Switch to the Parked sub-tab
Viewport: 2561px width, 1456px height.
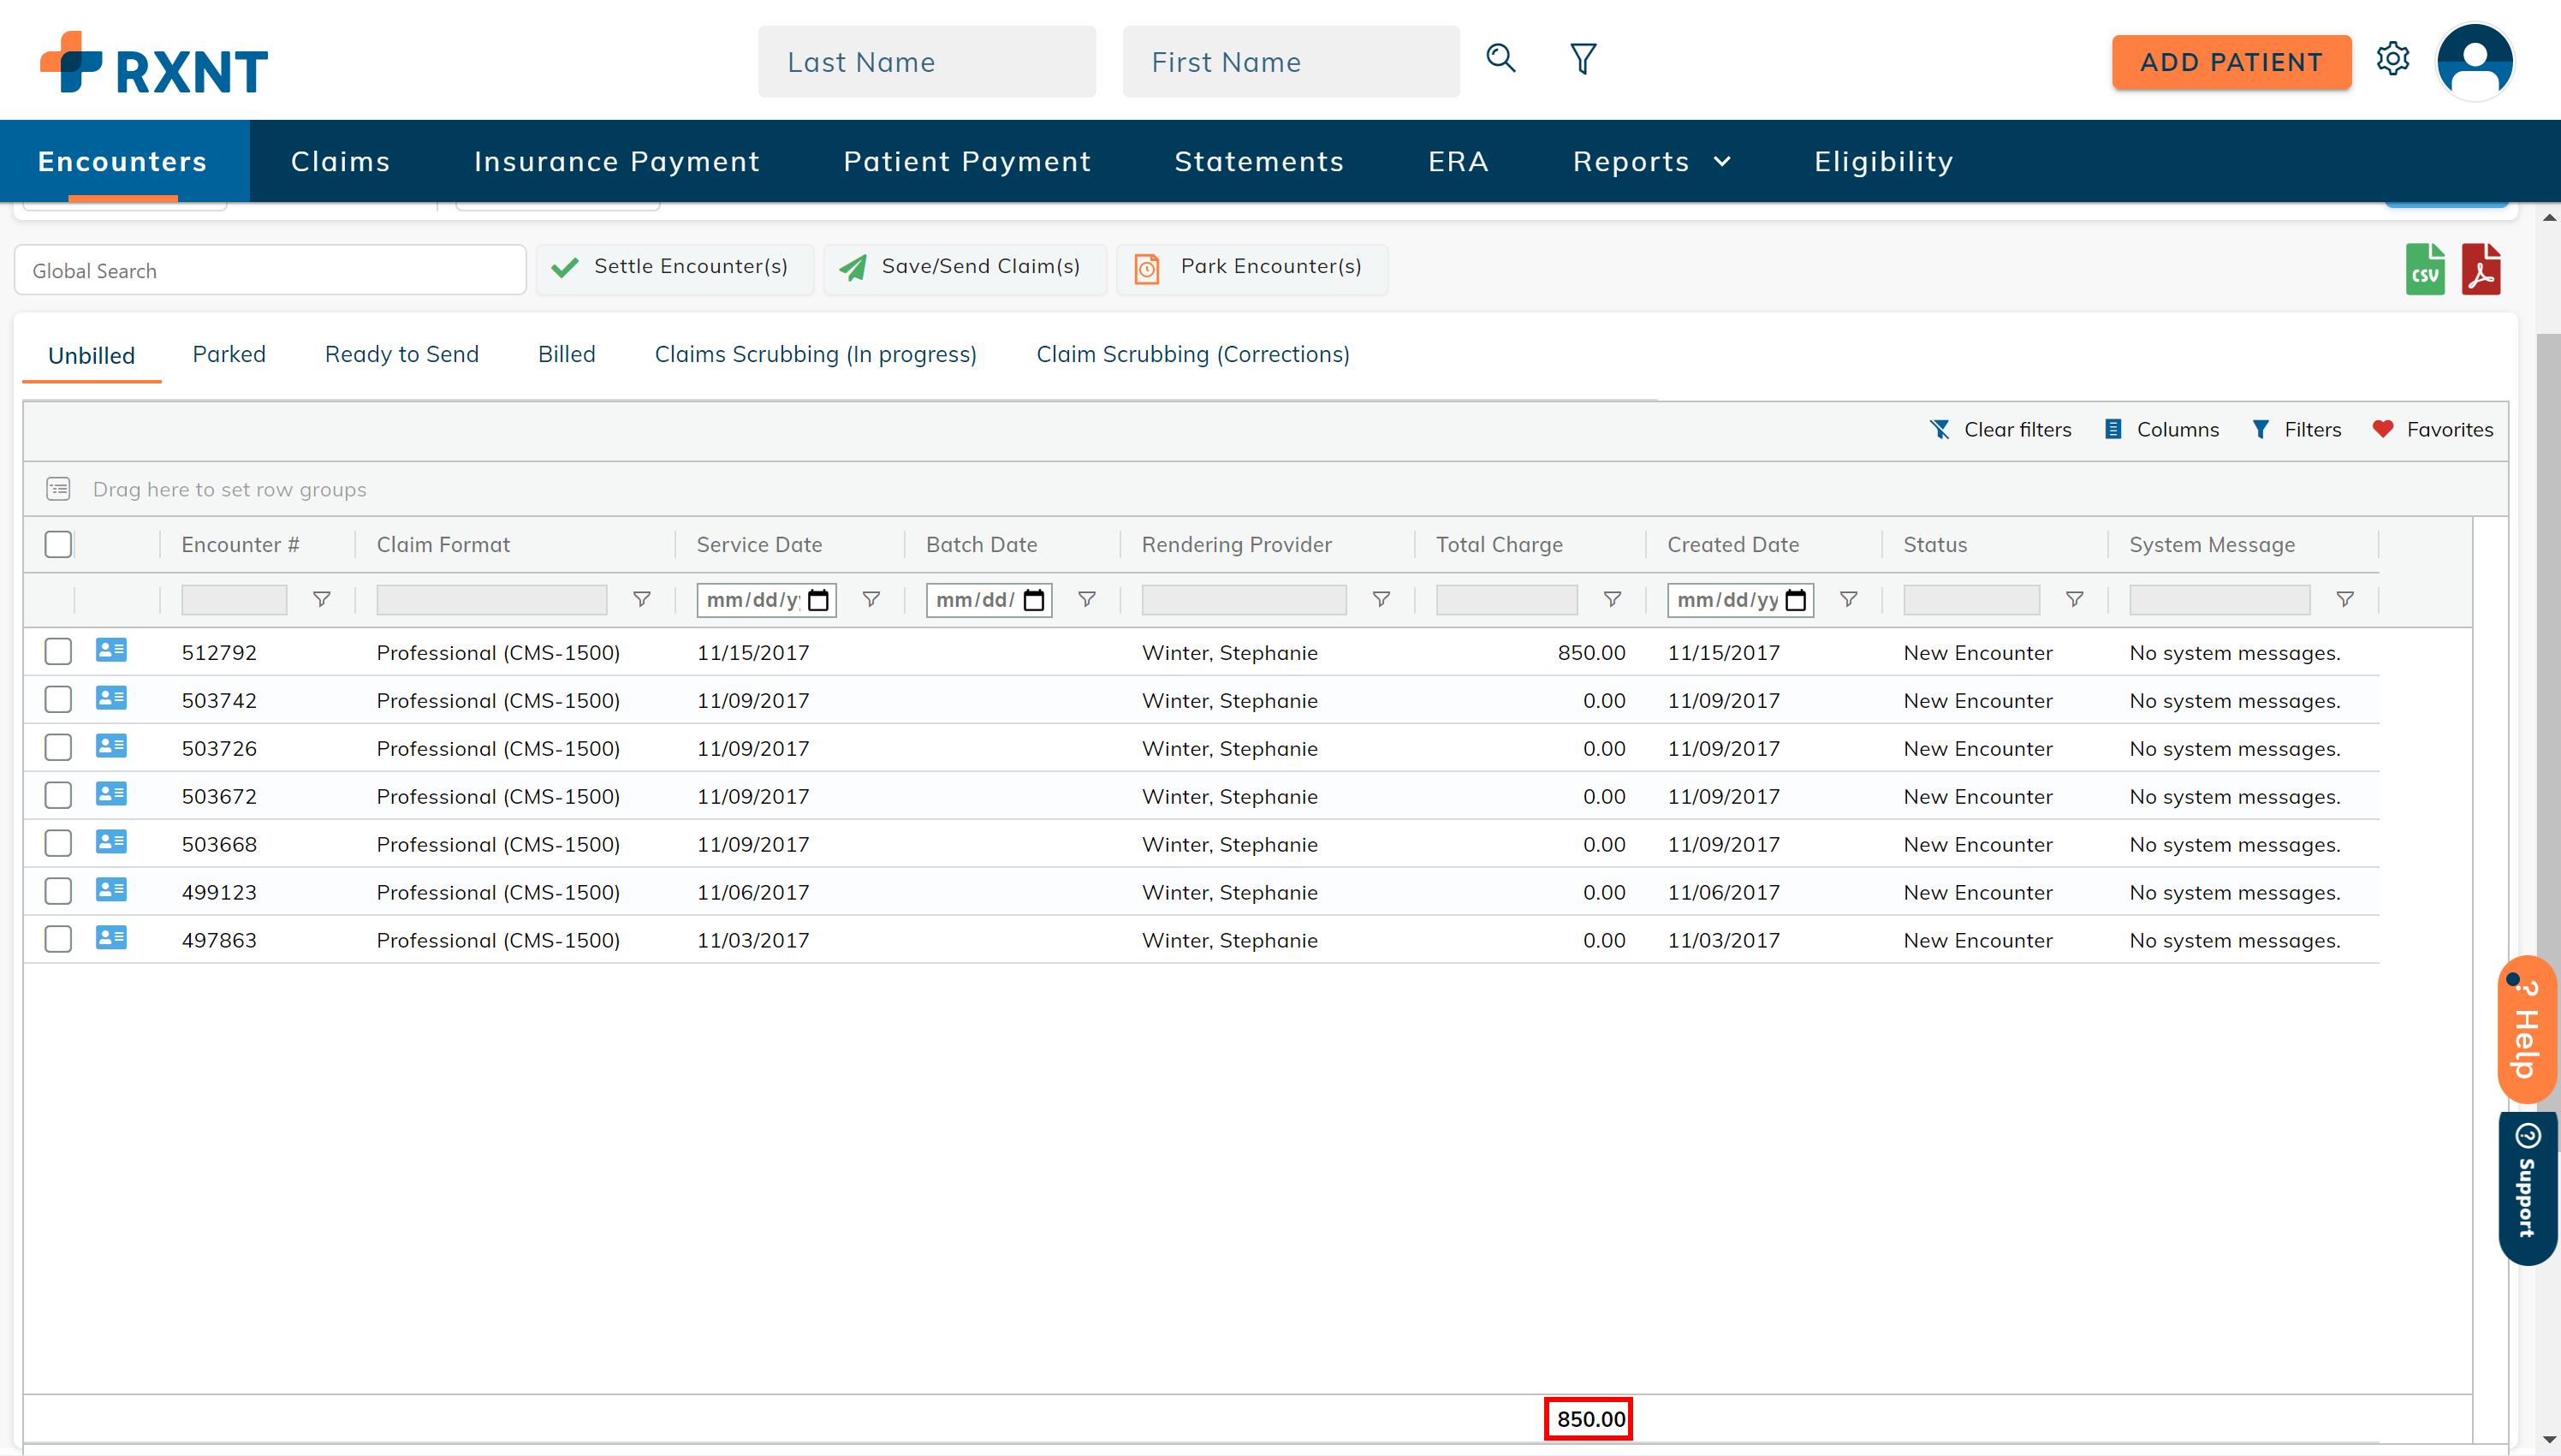coord(229,354)
